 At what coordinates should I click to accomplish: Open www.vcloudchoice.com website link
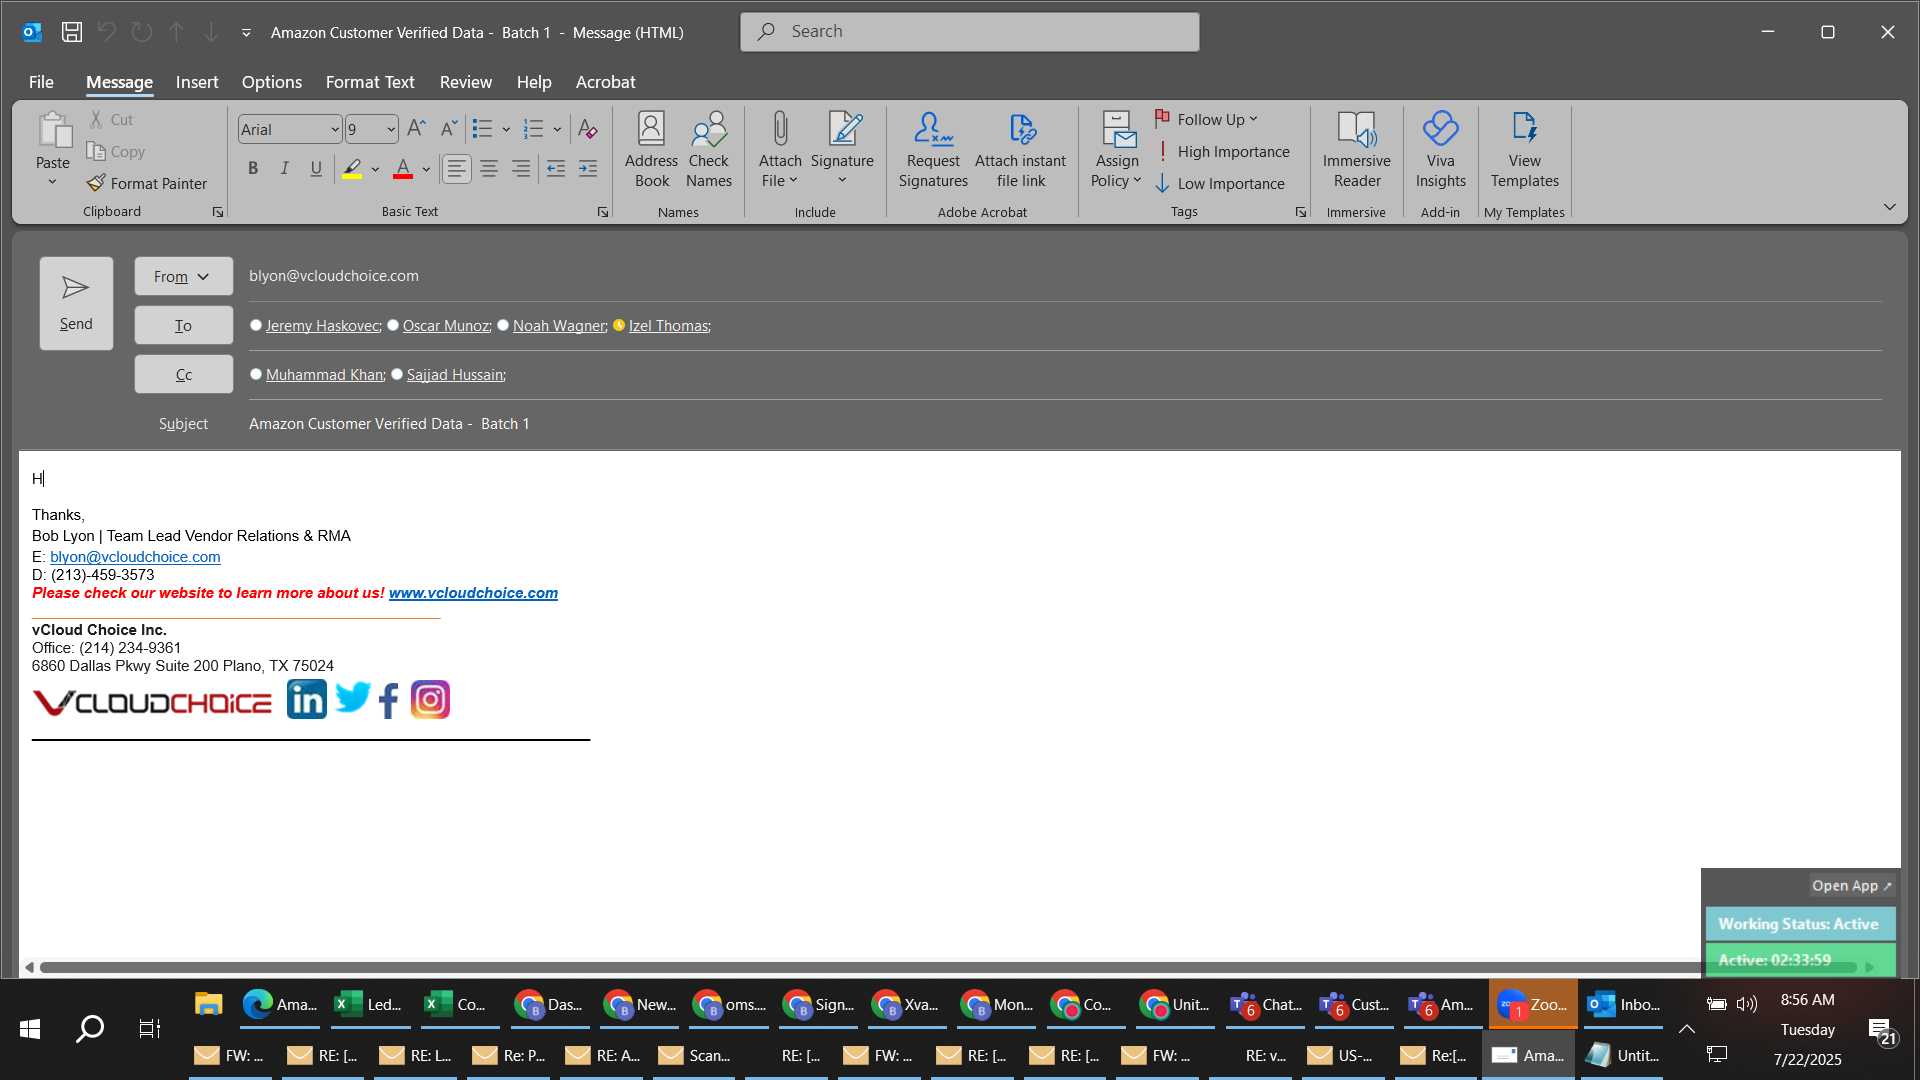pyautogui.click(x=473, y=593)
